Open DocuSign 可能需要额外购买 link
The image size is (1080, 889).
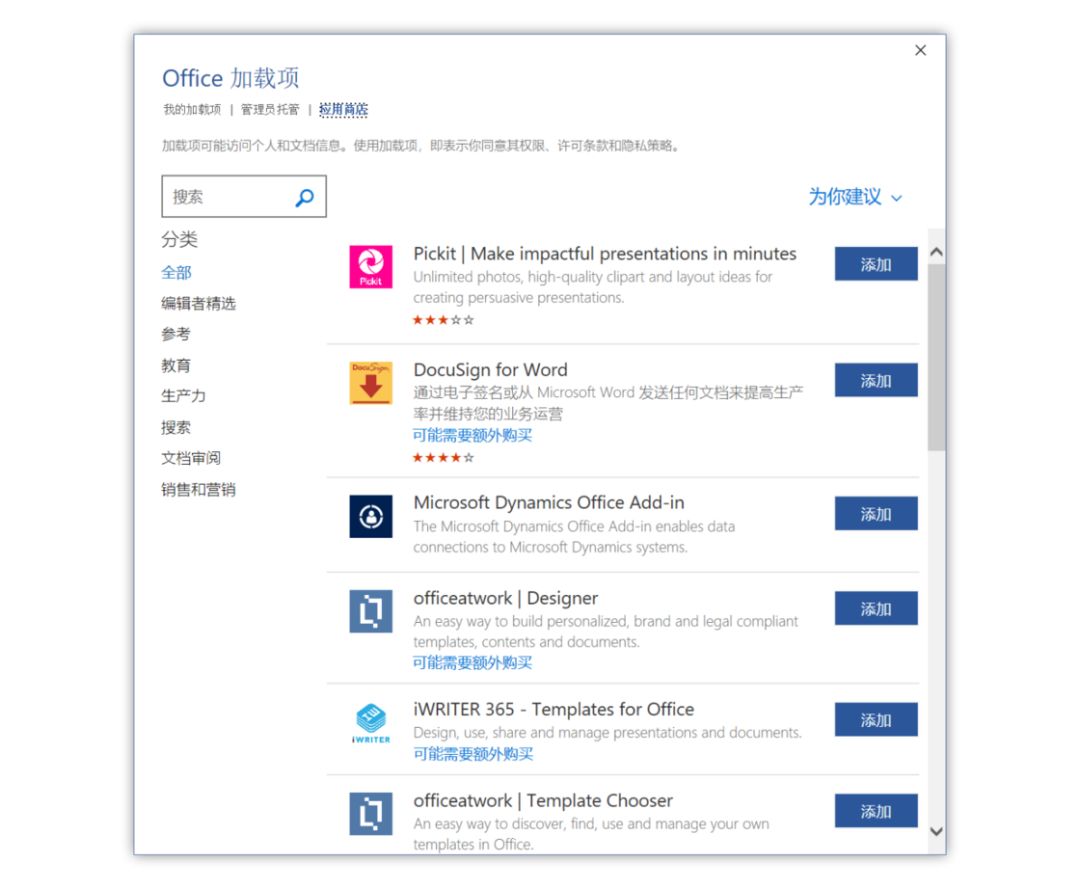click(x=472, y=435)
